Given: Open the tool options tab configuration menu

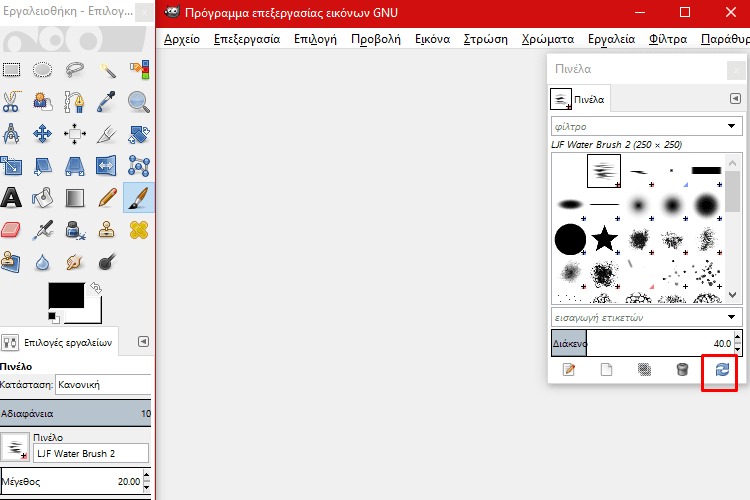Looking at the screenshot, I should (x=143, y=342).
